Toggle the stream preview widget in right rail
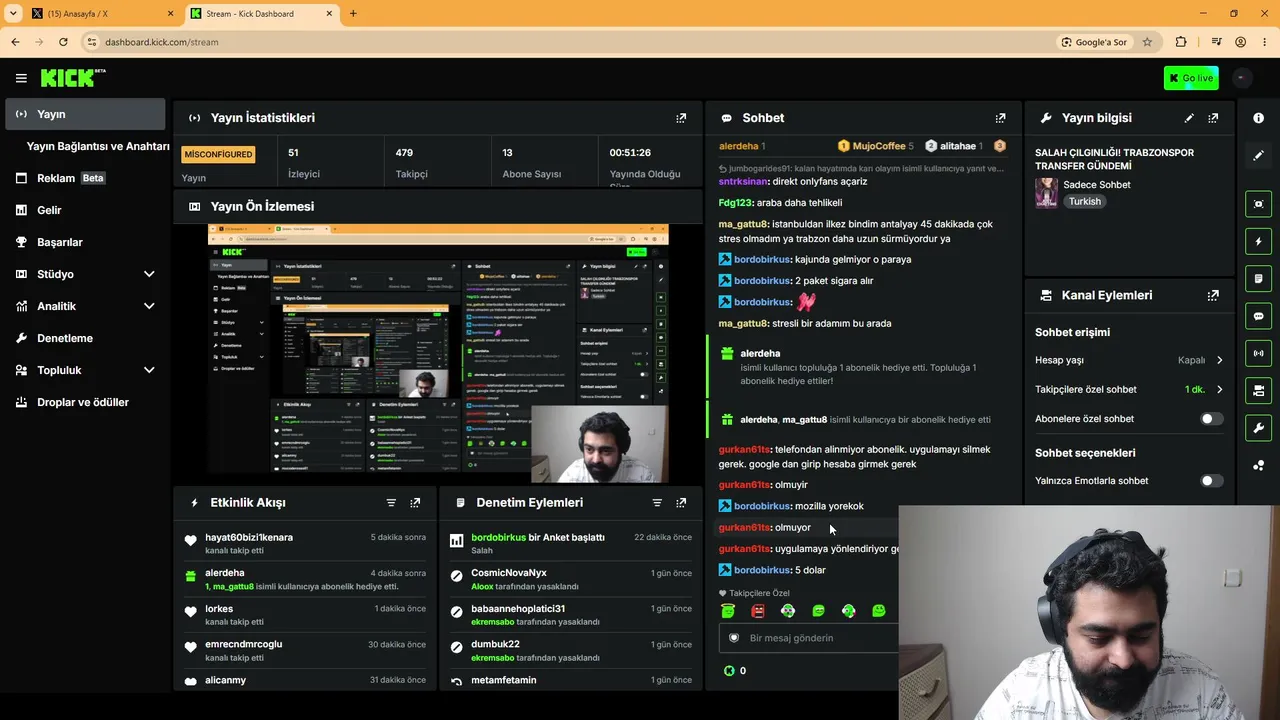This screenshot has height=720, width=1280. point(1258,204)
